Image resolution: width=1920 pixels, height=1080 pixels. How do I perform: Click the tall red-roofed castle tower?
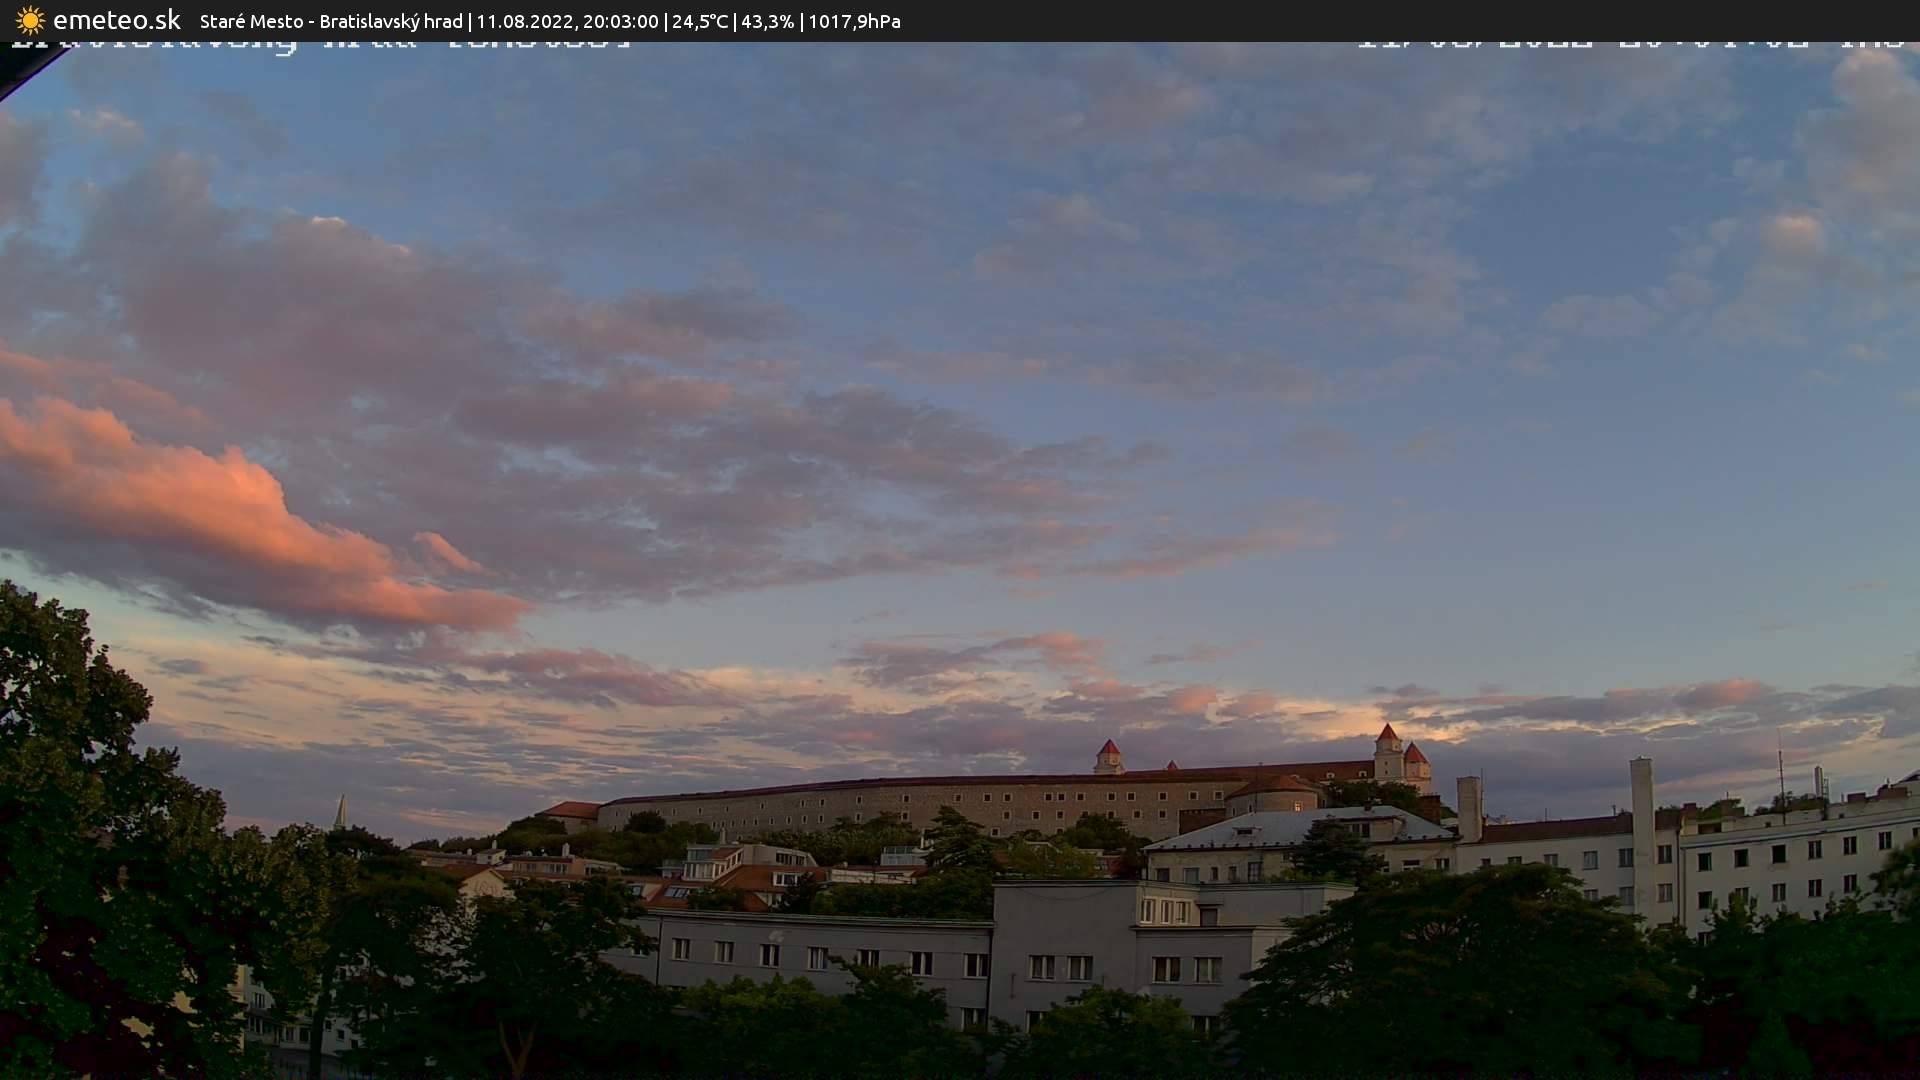[x=1388, y=751]
